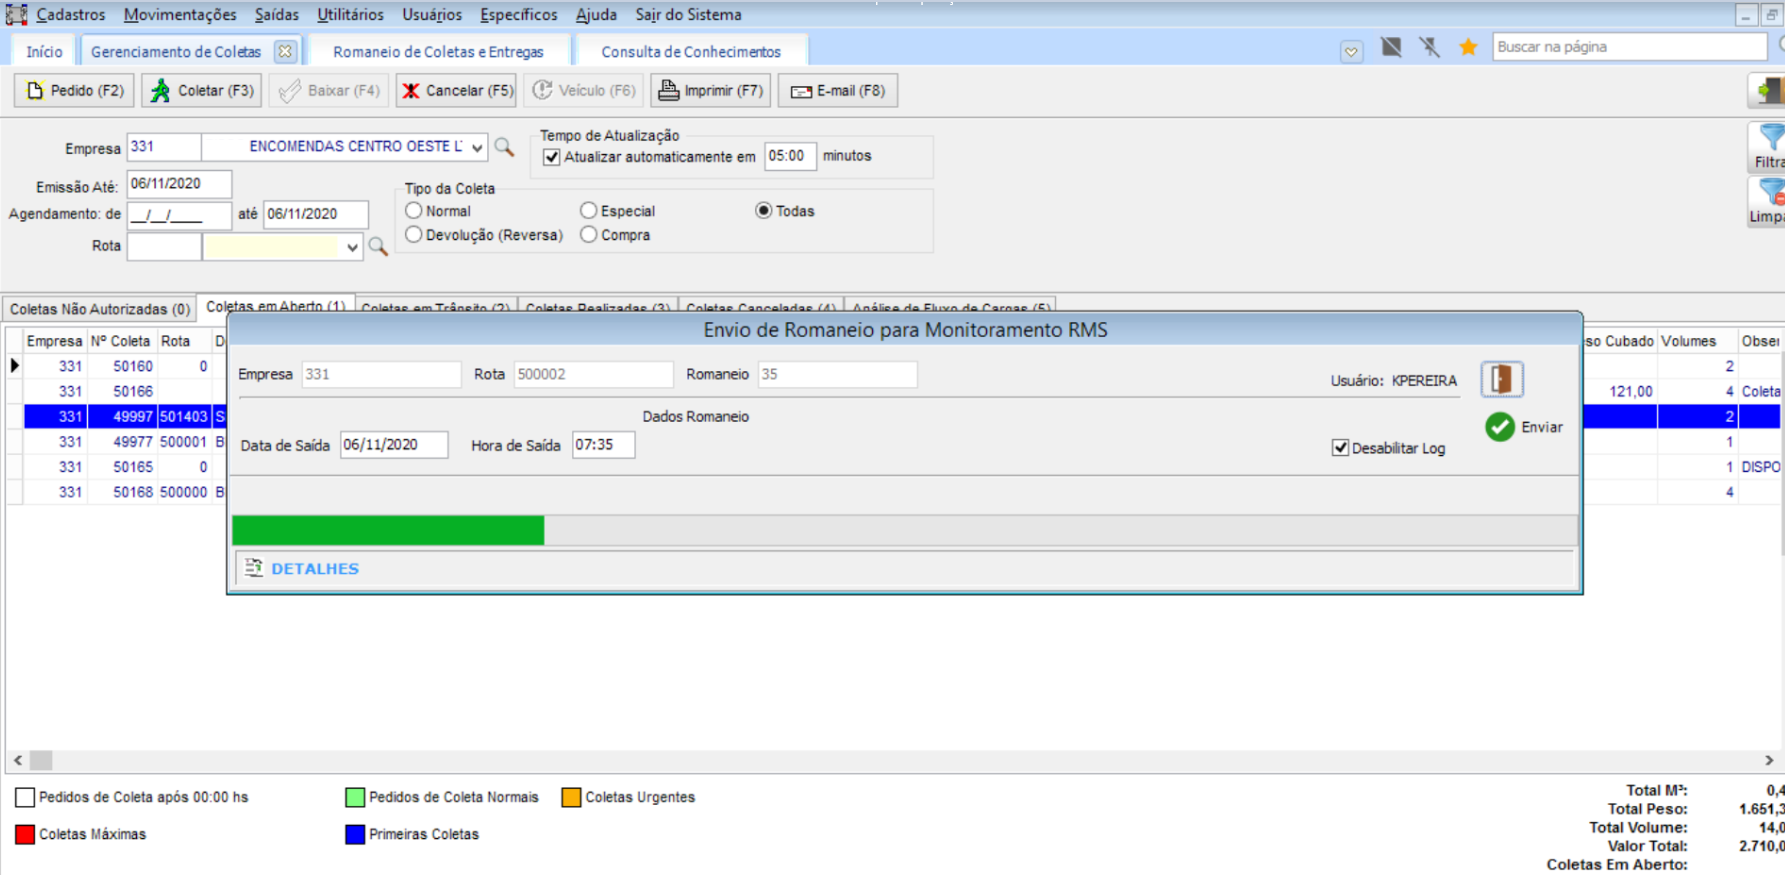Click the exit door icon on the main toolbar
The height and width of the screenshot is (875, 1785).
pos(1767,91)
